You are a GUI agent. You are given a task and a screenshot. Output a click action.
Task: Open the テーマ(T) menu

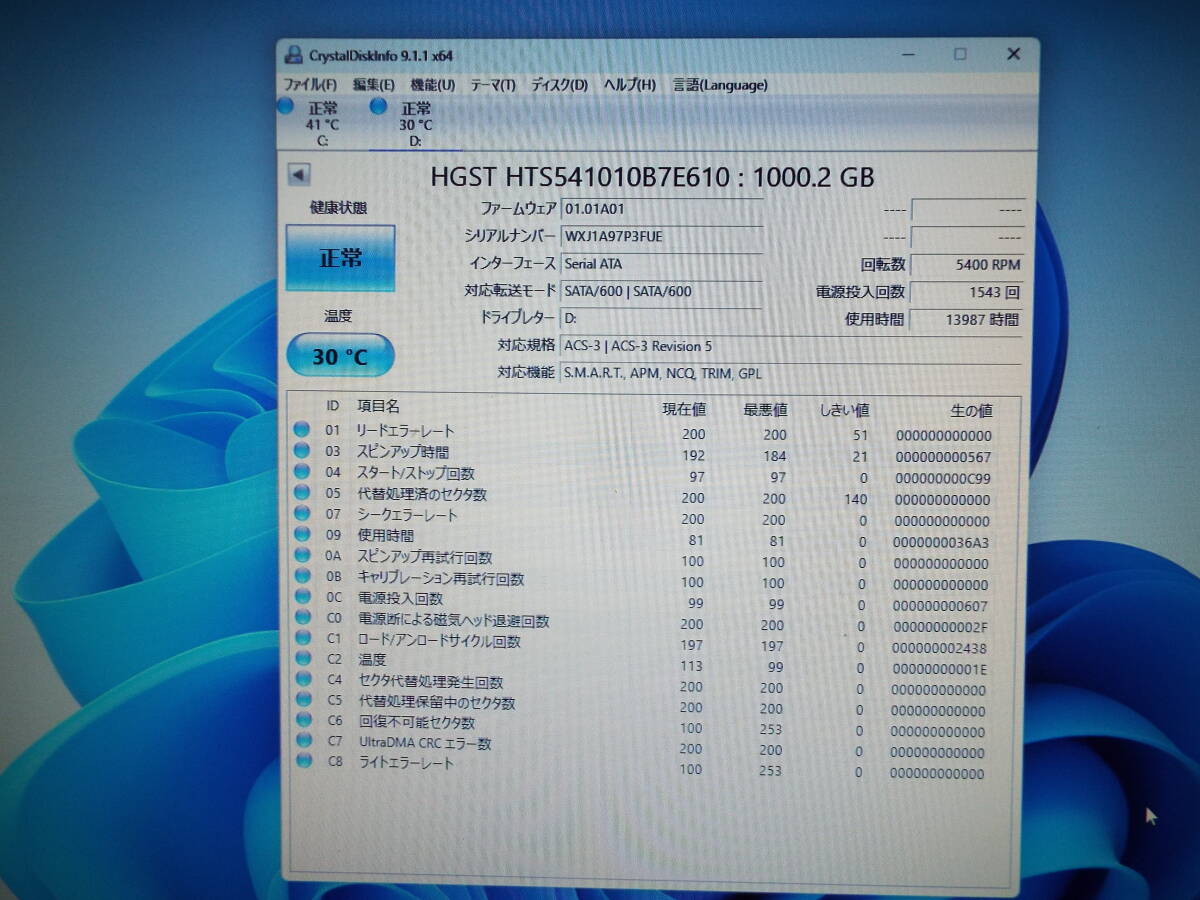[x=492, y=85]
